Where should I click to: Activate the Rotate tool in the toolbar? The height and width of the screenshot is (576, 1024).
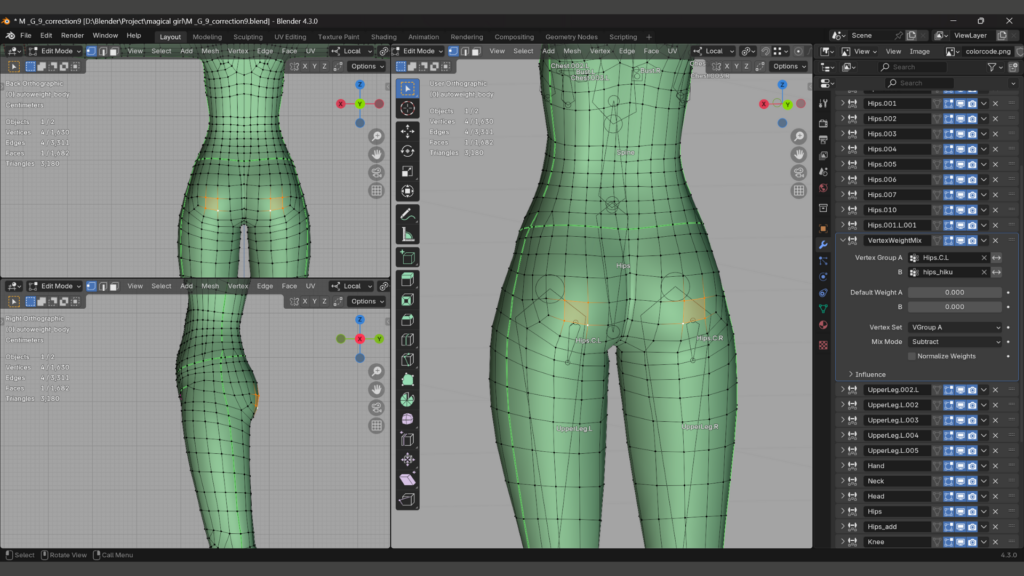point(407,151)
